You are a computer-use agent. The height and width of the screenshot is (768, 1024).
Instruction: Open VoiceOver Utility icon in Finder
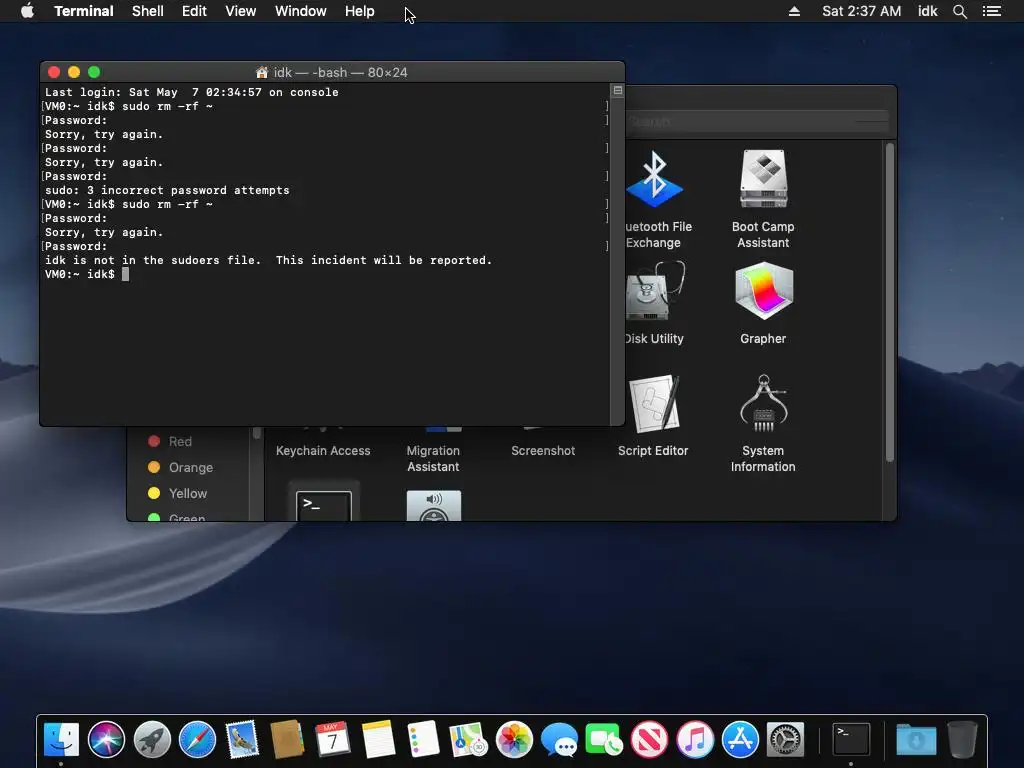click(x=434, y=505)
